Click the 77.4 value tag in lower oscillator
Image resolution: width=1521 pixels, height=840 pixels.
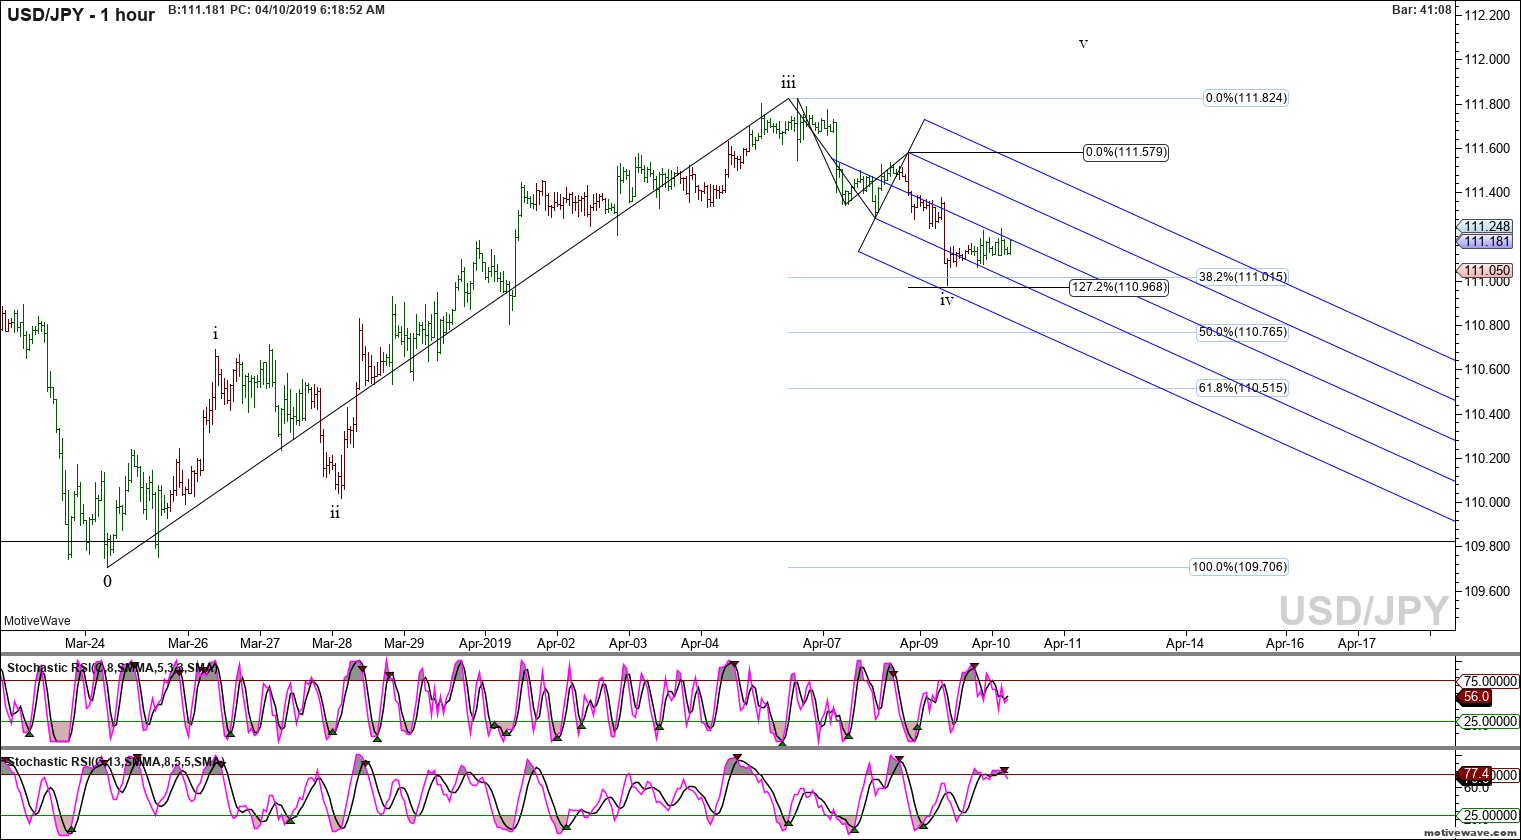[x=1477, y=774]
